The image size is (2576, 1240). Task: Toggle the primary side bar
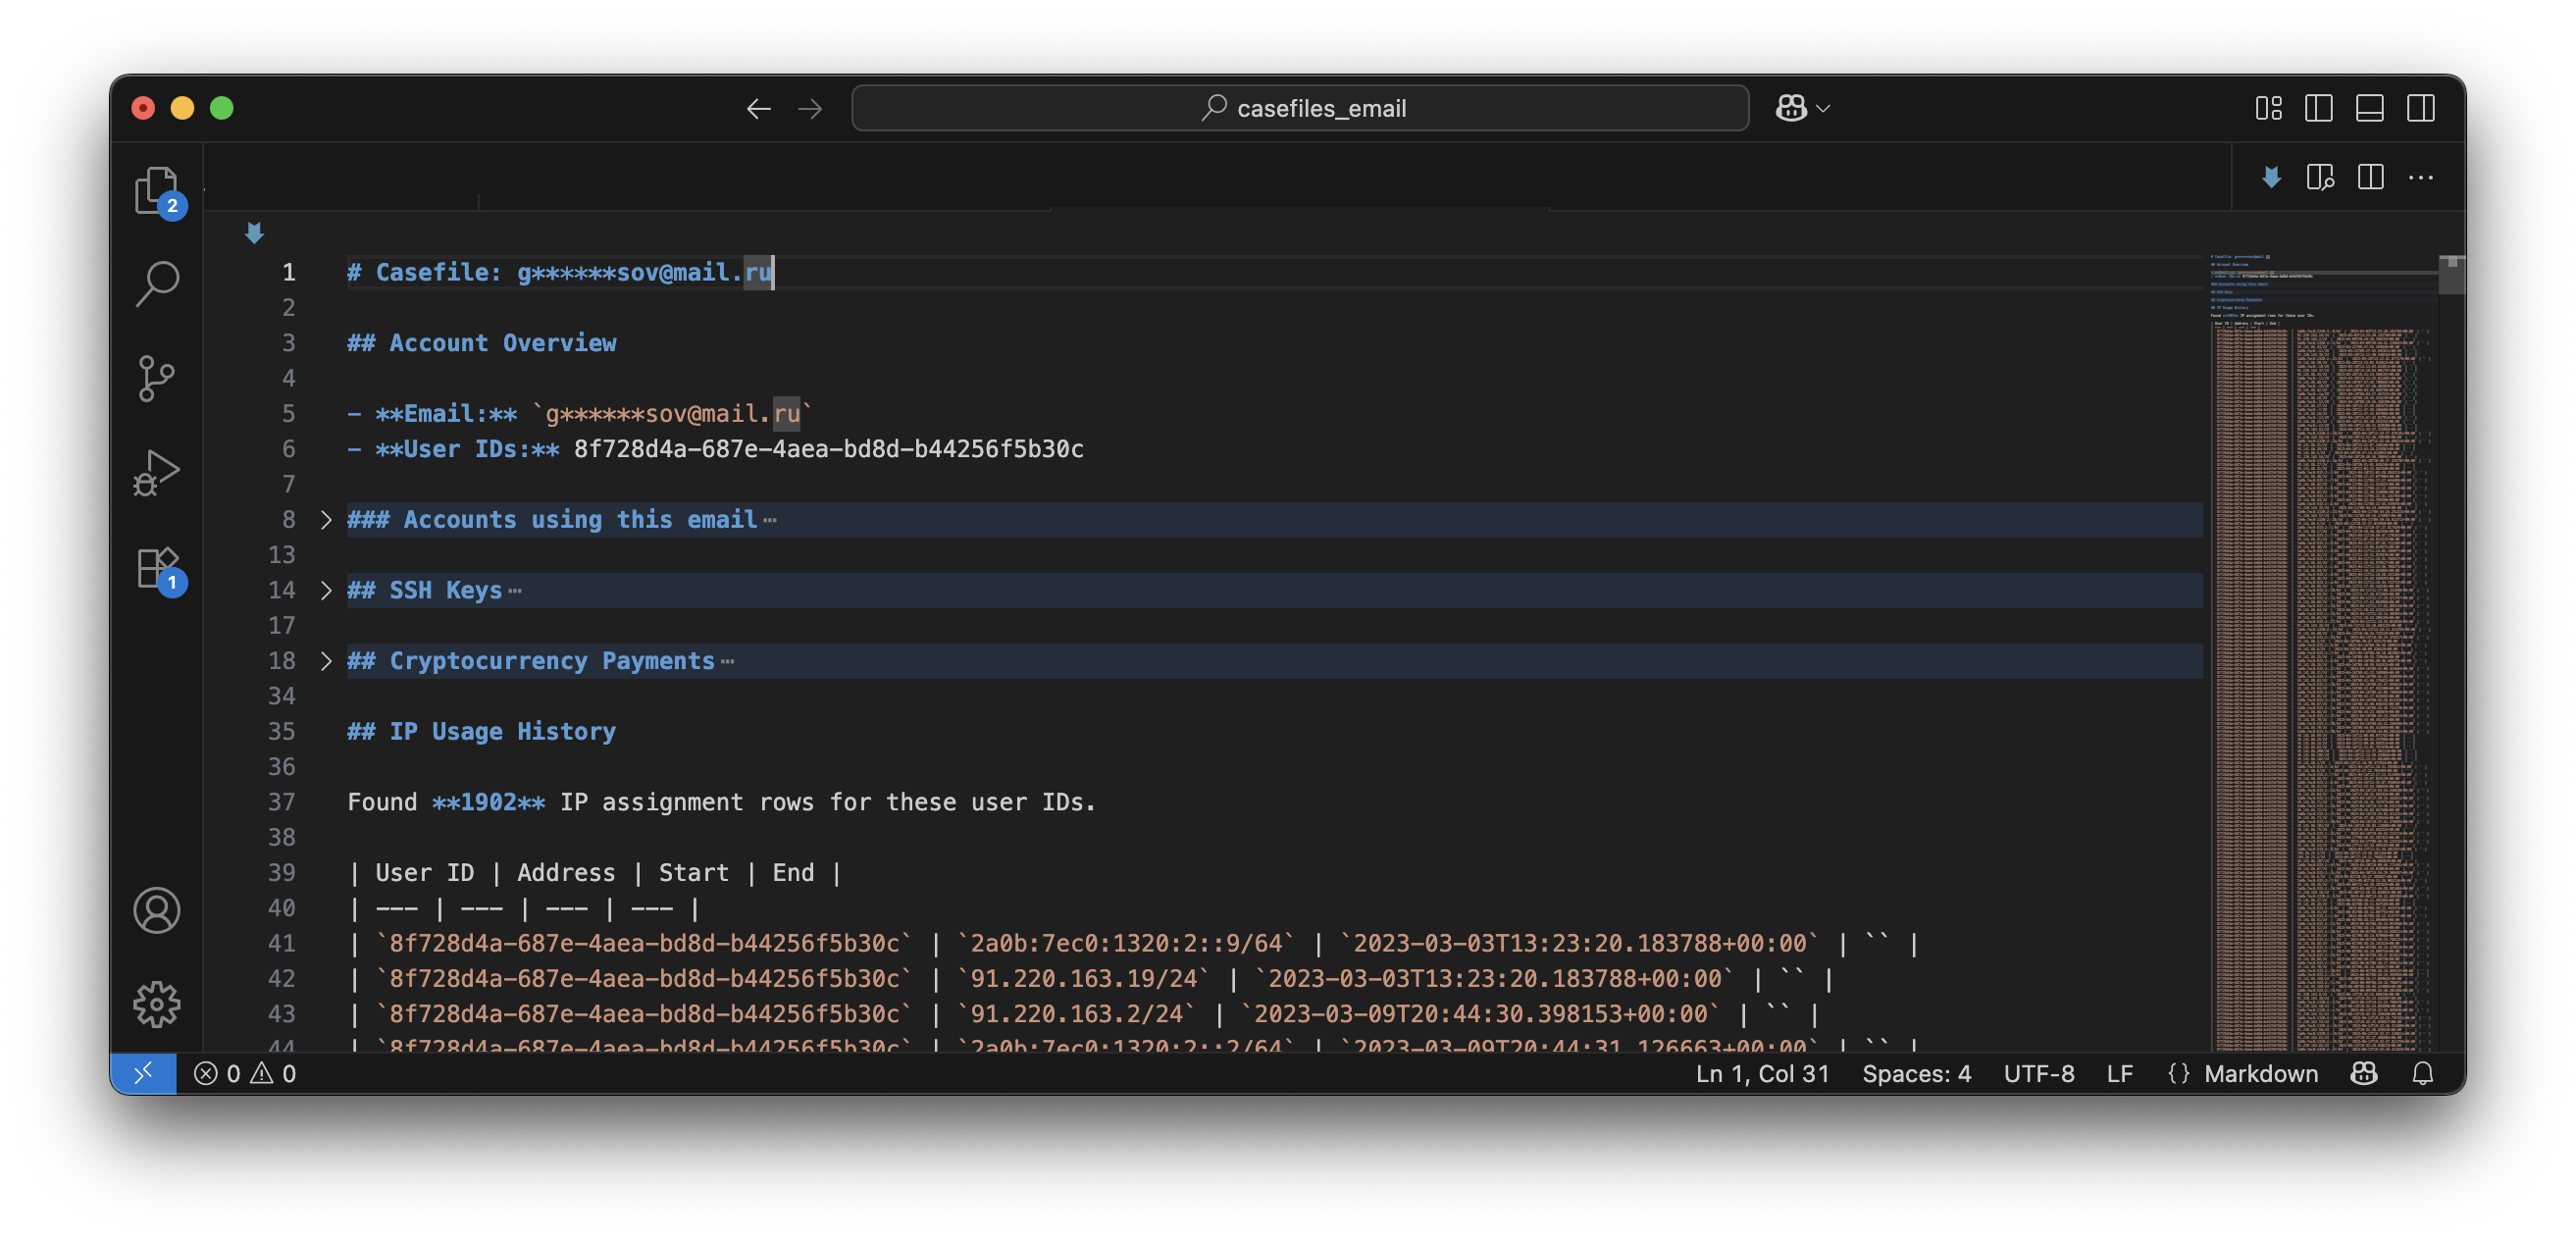click(2318, 108)
